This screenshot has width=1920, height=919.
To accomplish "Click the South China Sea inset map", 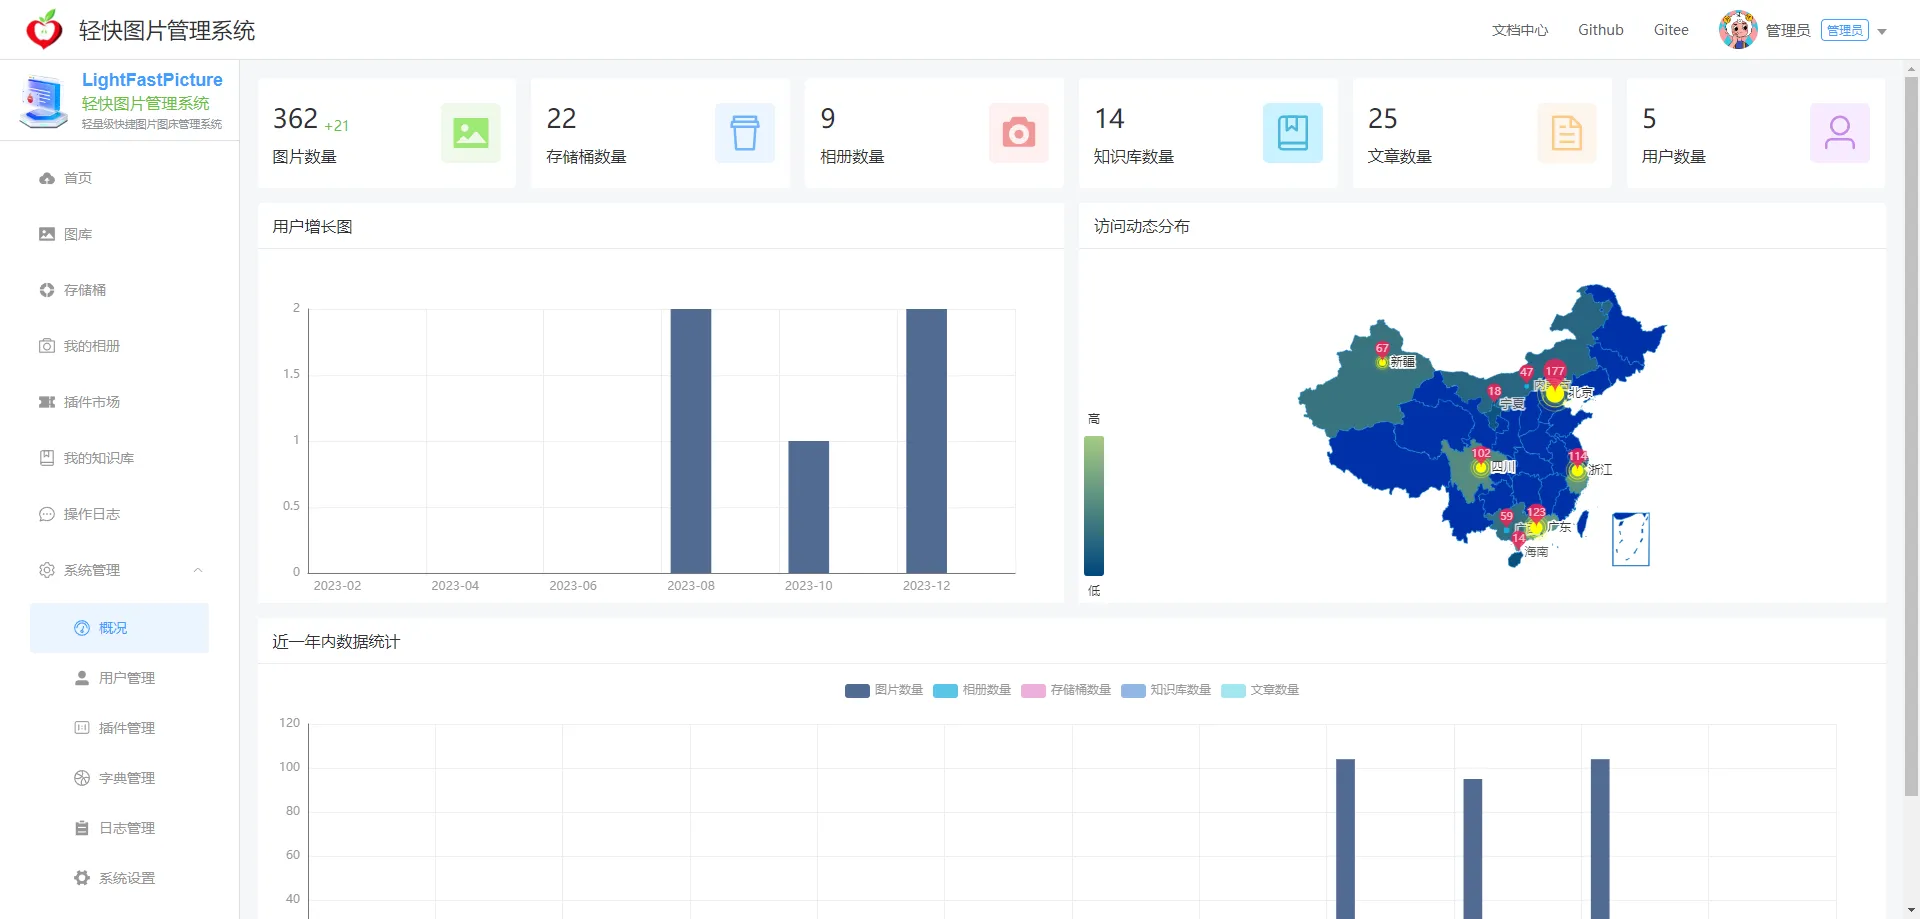I will pos(1630,539).
